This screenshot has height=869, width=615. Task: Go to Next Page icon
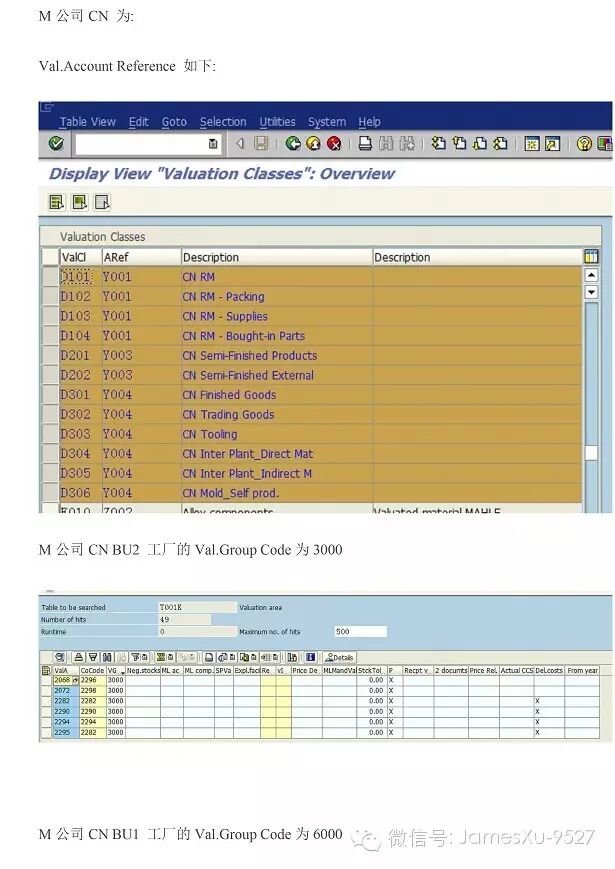pyautogui.click(x=480, y=144)
